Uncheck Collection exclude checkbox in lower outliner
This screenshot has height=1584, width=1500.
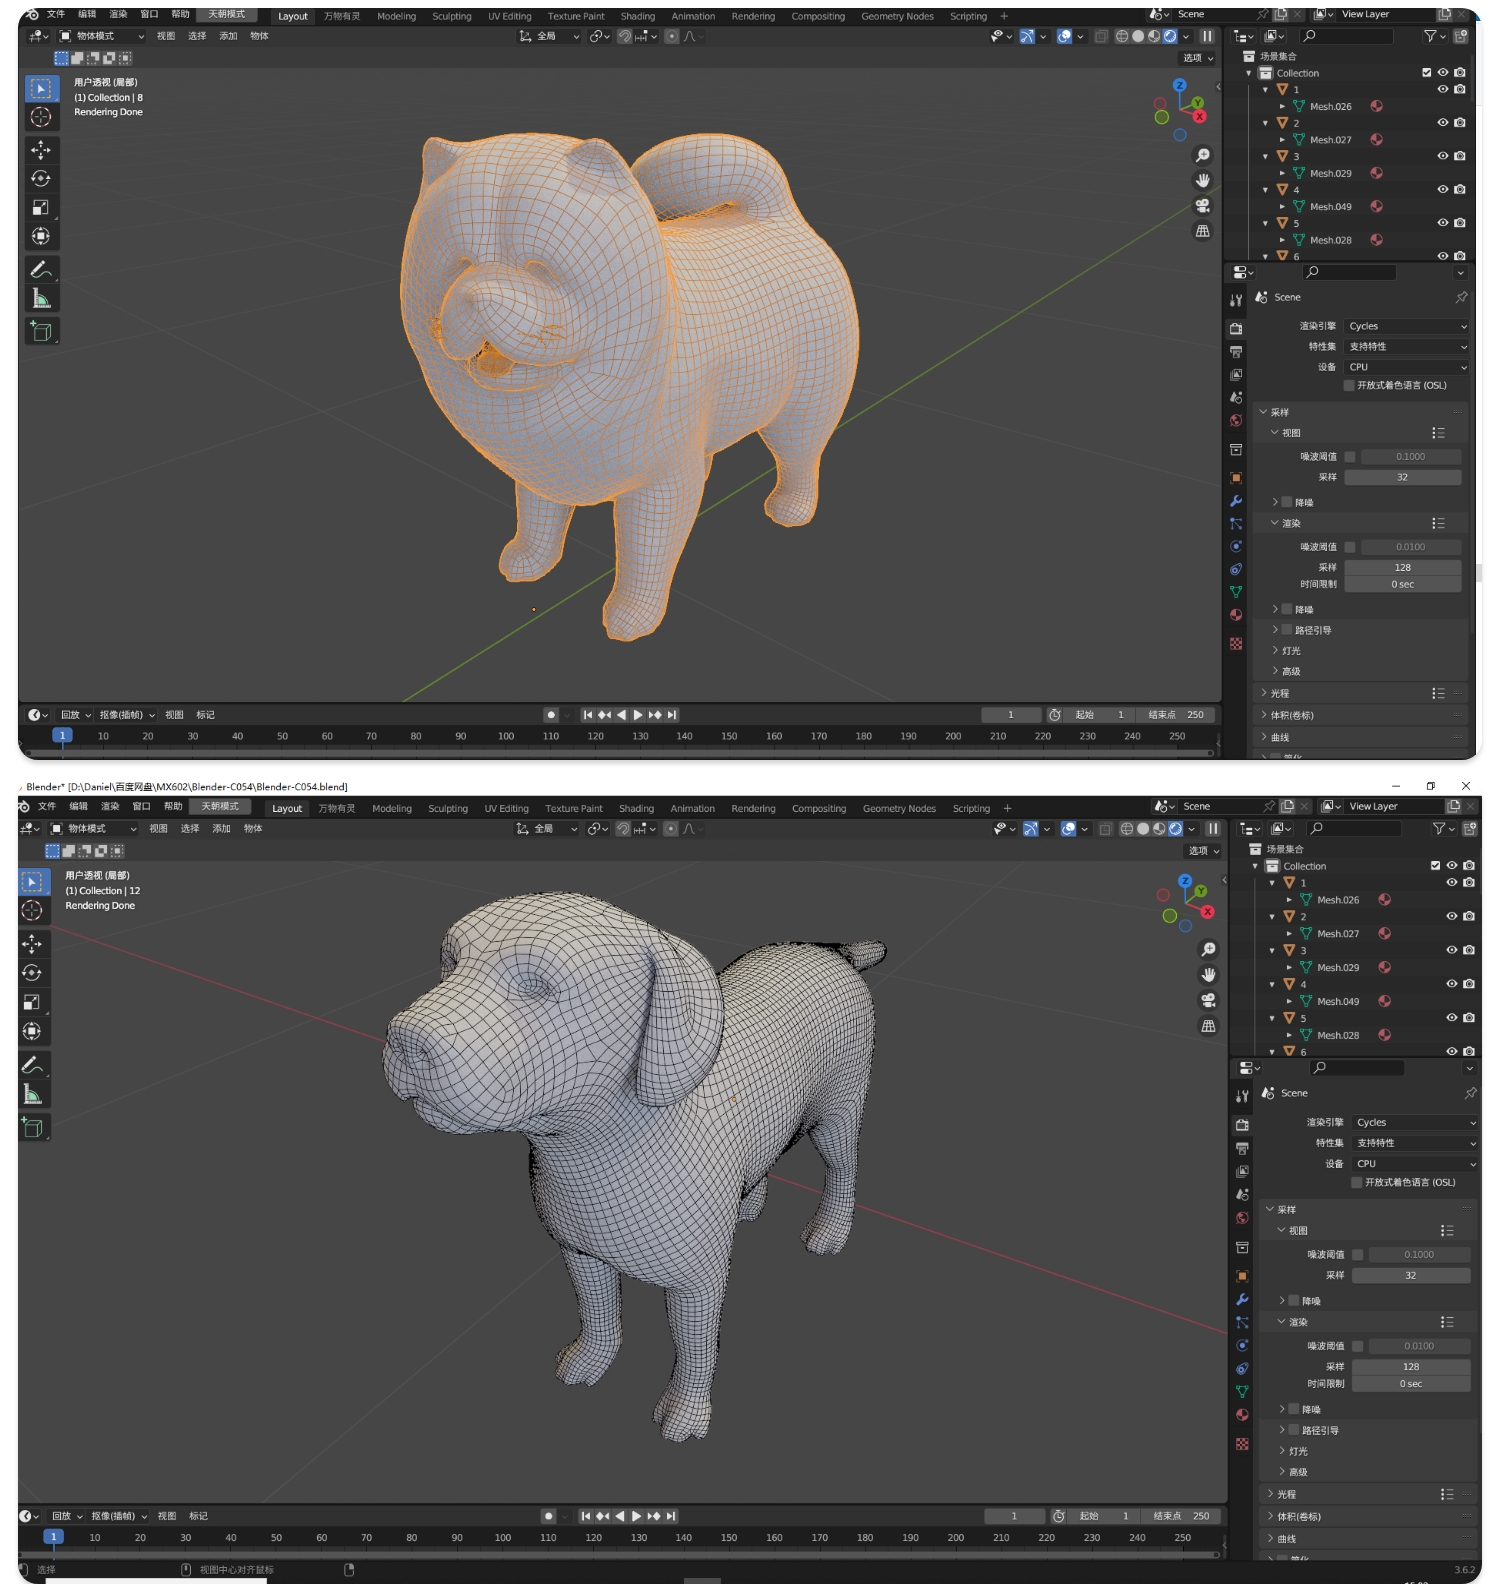point(1435,866)
